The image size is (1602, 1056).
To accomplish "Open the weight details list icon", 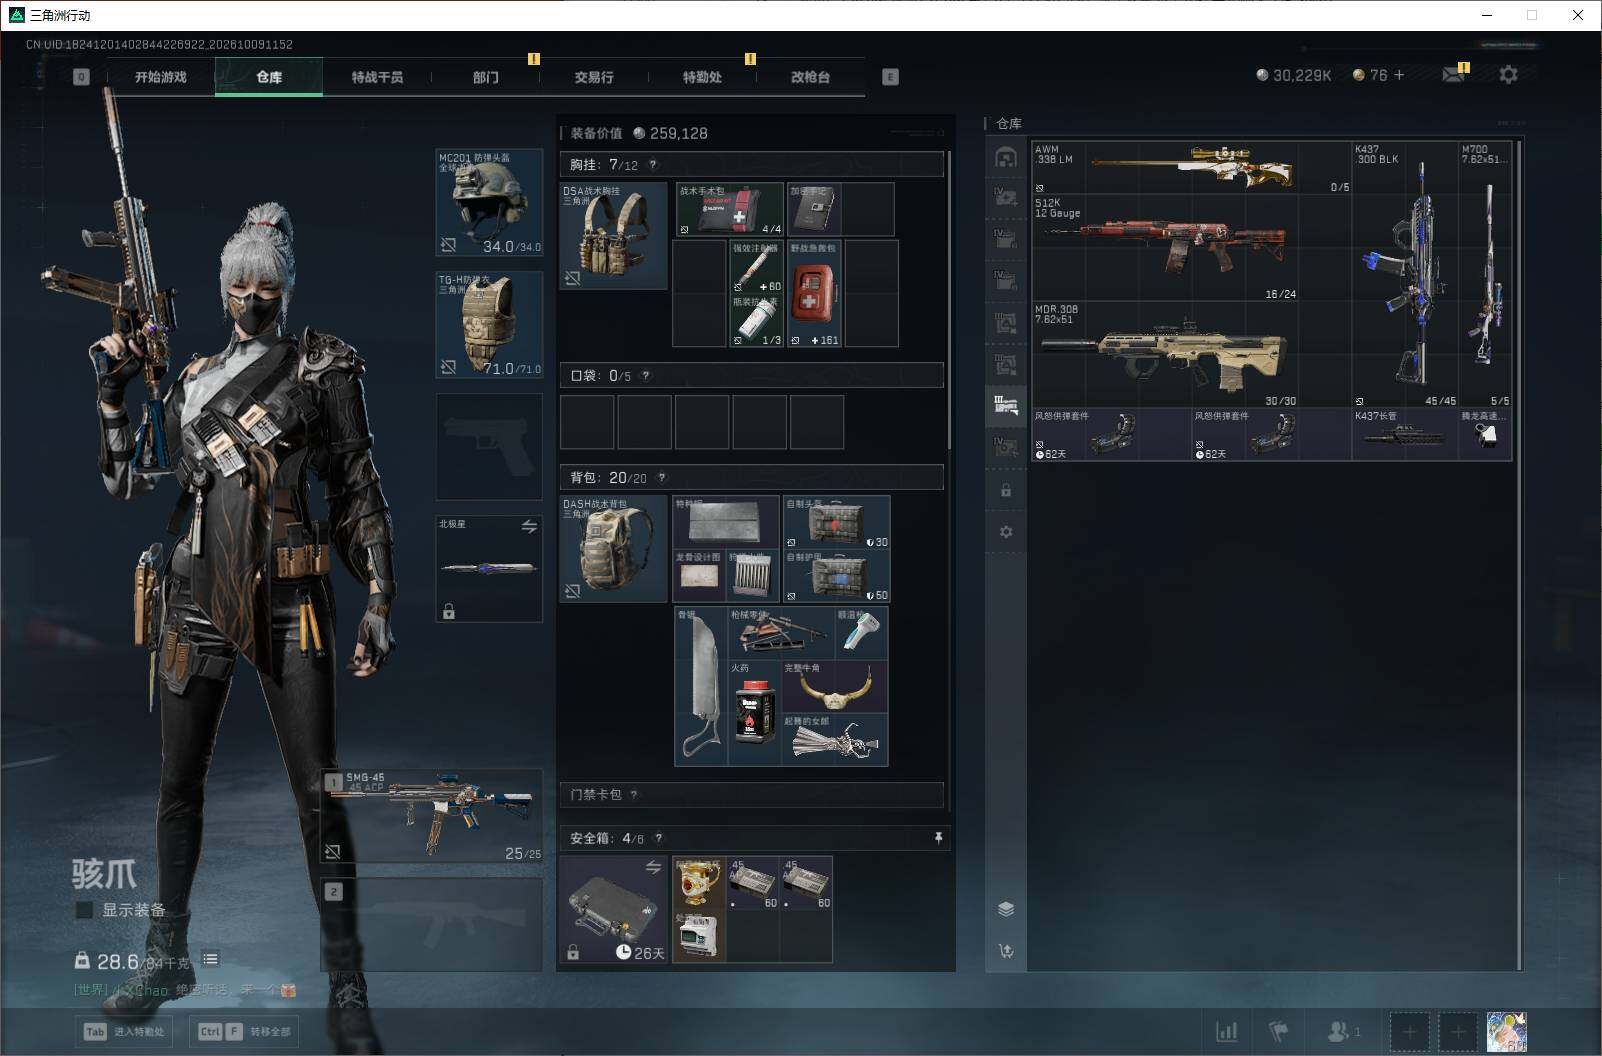I will pyautogui.click(x=210, y=960).
